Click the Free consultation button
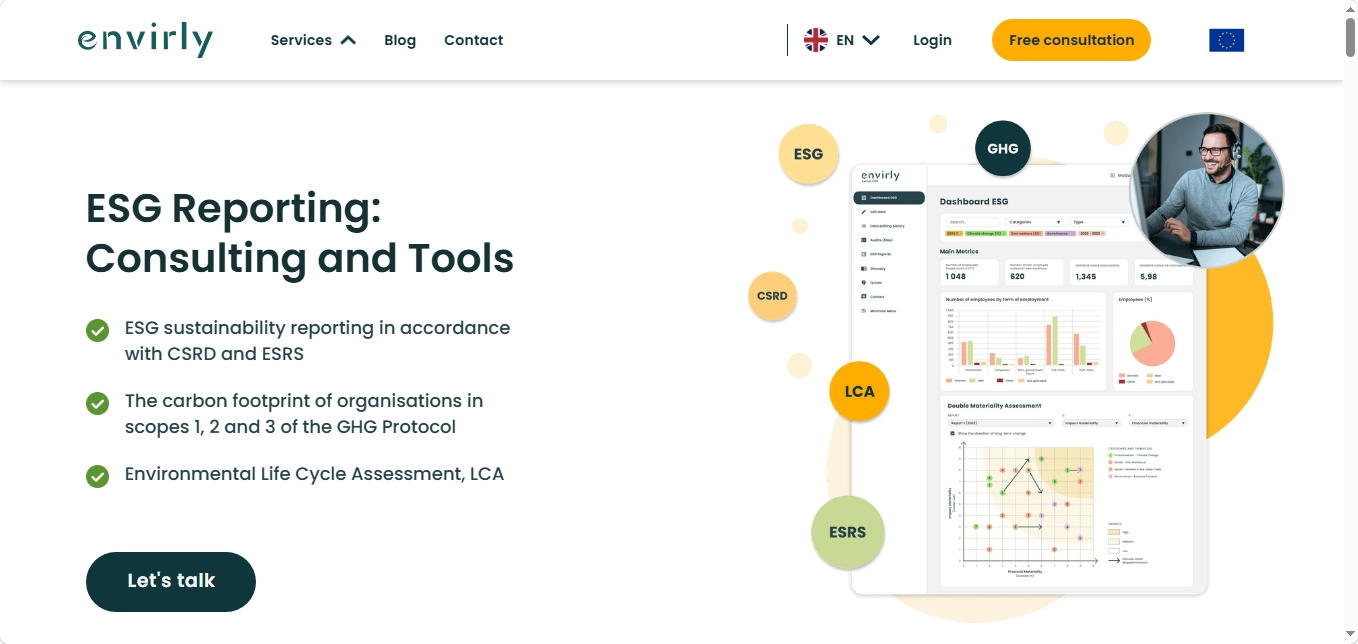 (1071, 40)
